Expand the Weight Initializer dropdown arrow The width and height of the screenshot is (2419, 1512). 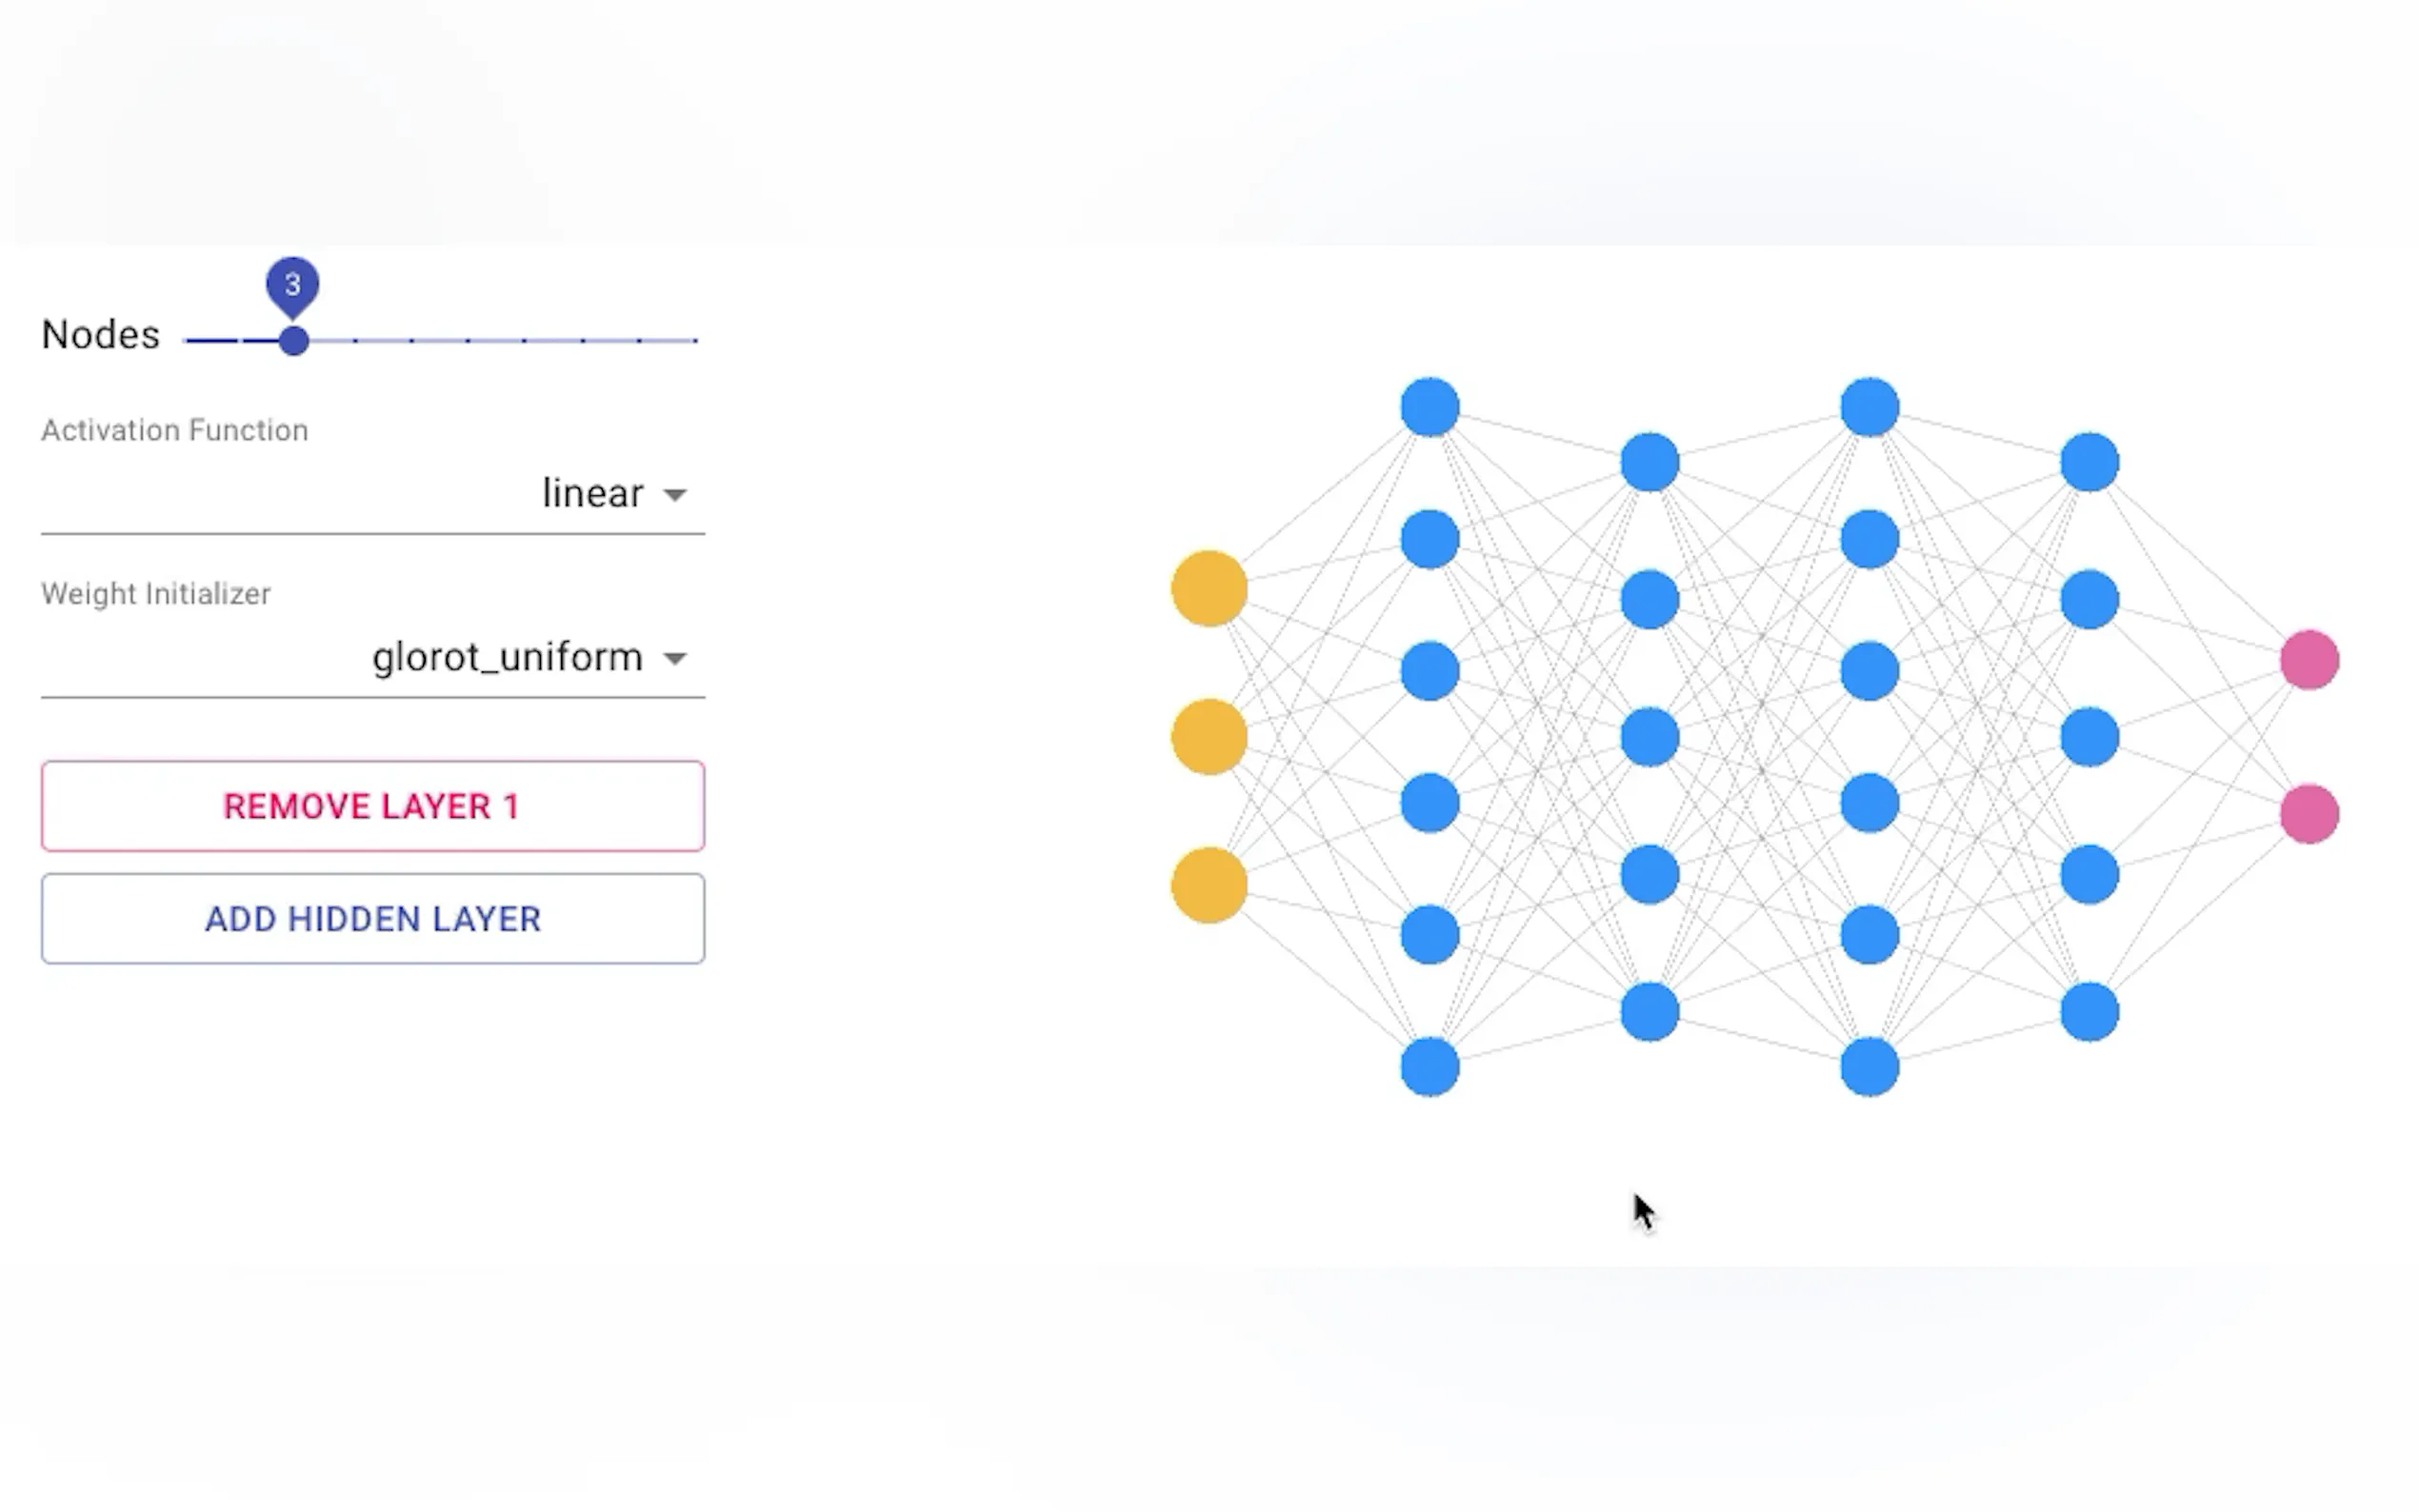pyautogui.click(x=675, y=658)
